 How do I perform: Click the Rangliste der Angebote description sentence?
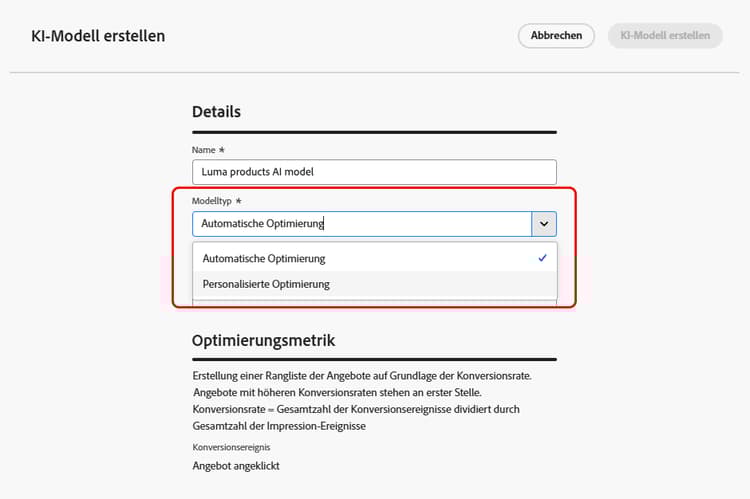coord(362,376)
